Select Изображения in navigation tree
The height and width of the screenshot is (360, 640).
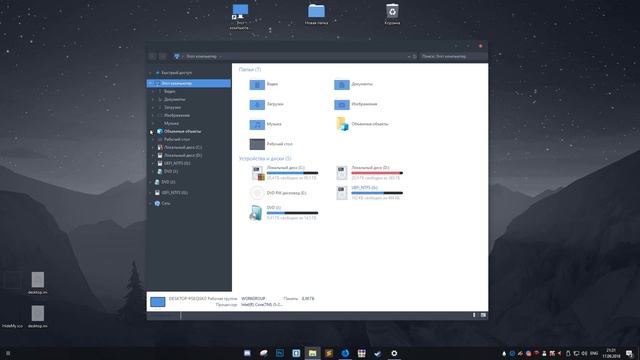[177, 115]
